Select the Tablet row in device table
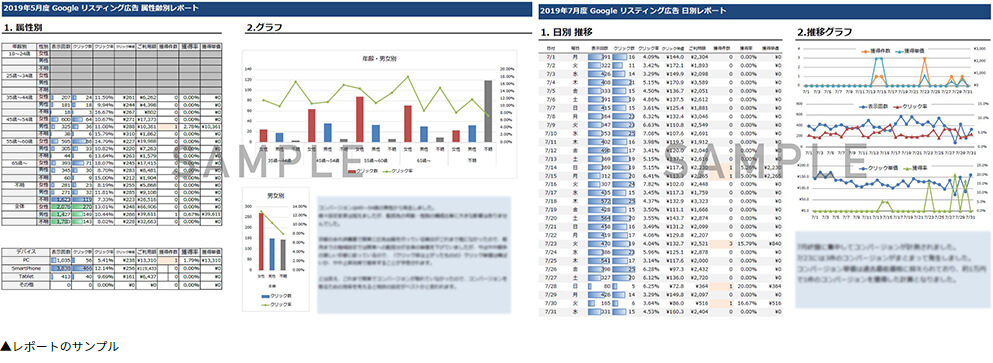This screenshot has height=363, width=993. point(112,277)
